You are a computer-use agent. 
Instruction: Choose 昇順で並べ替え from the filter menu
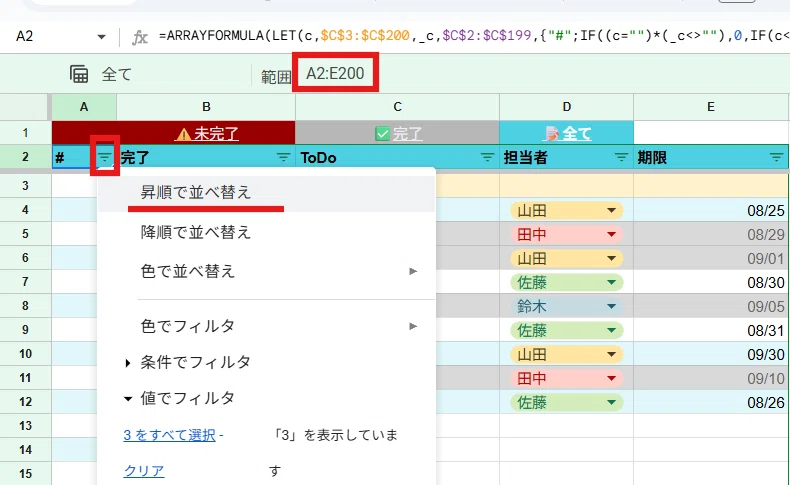tap(267, 192)
